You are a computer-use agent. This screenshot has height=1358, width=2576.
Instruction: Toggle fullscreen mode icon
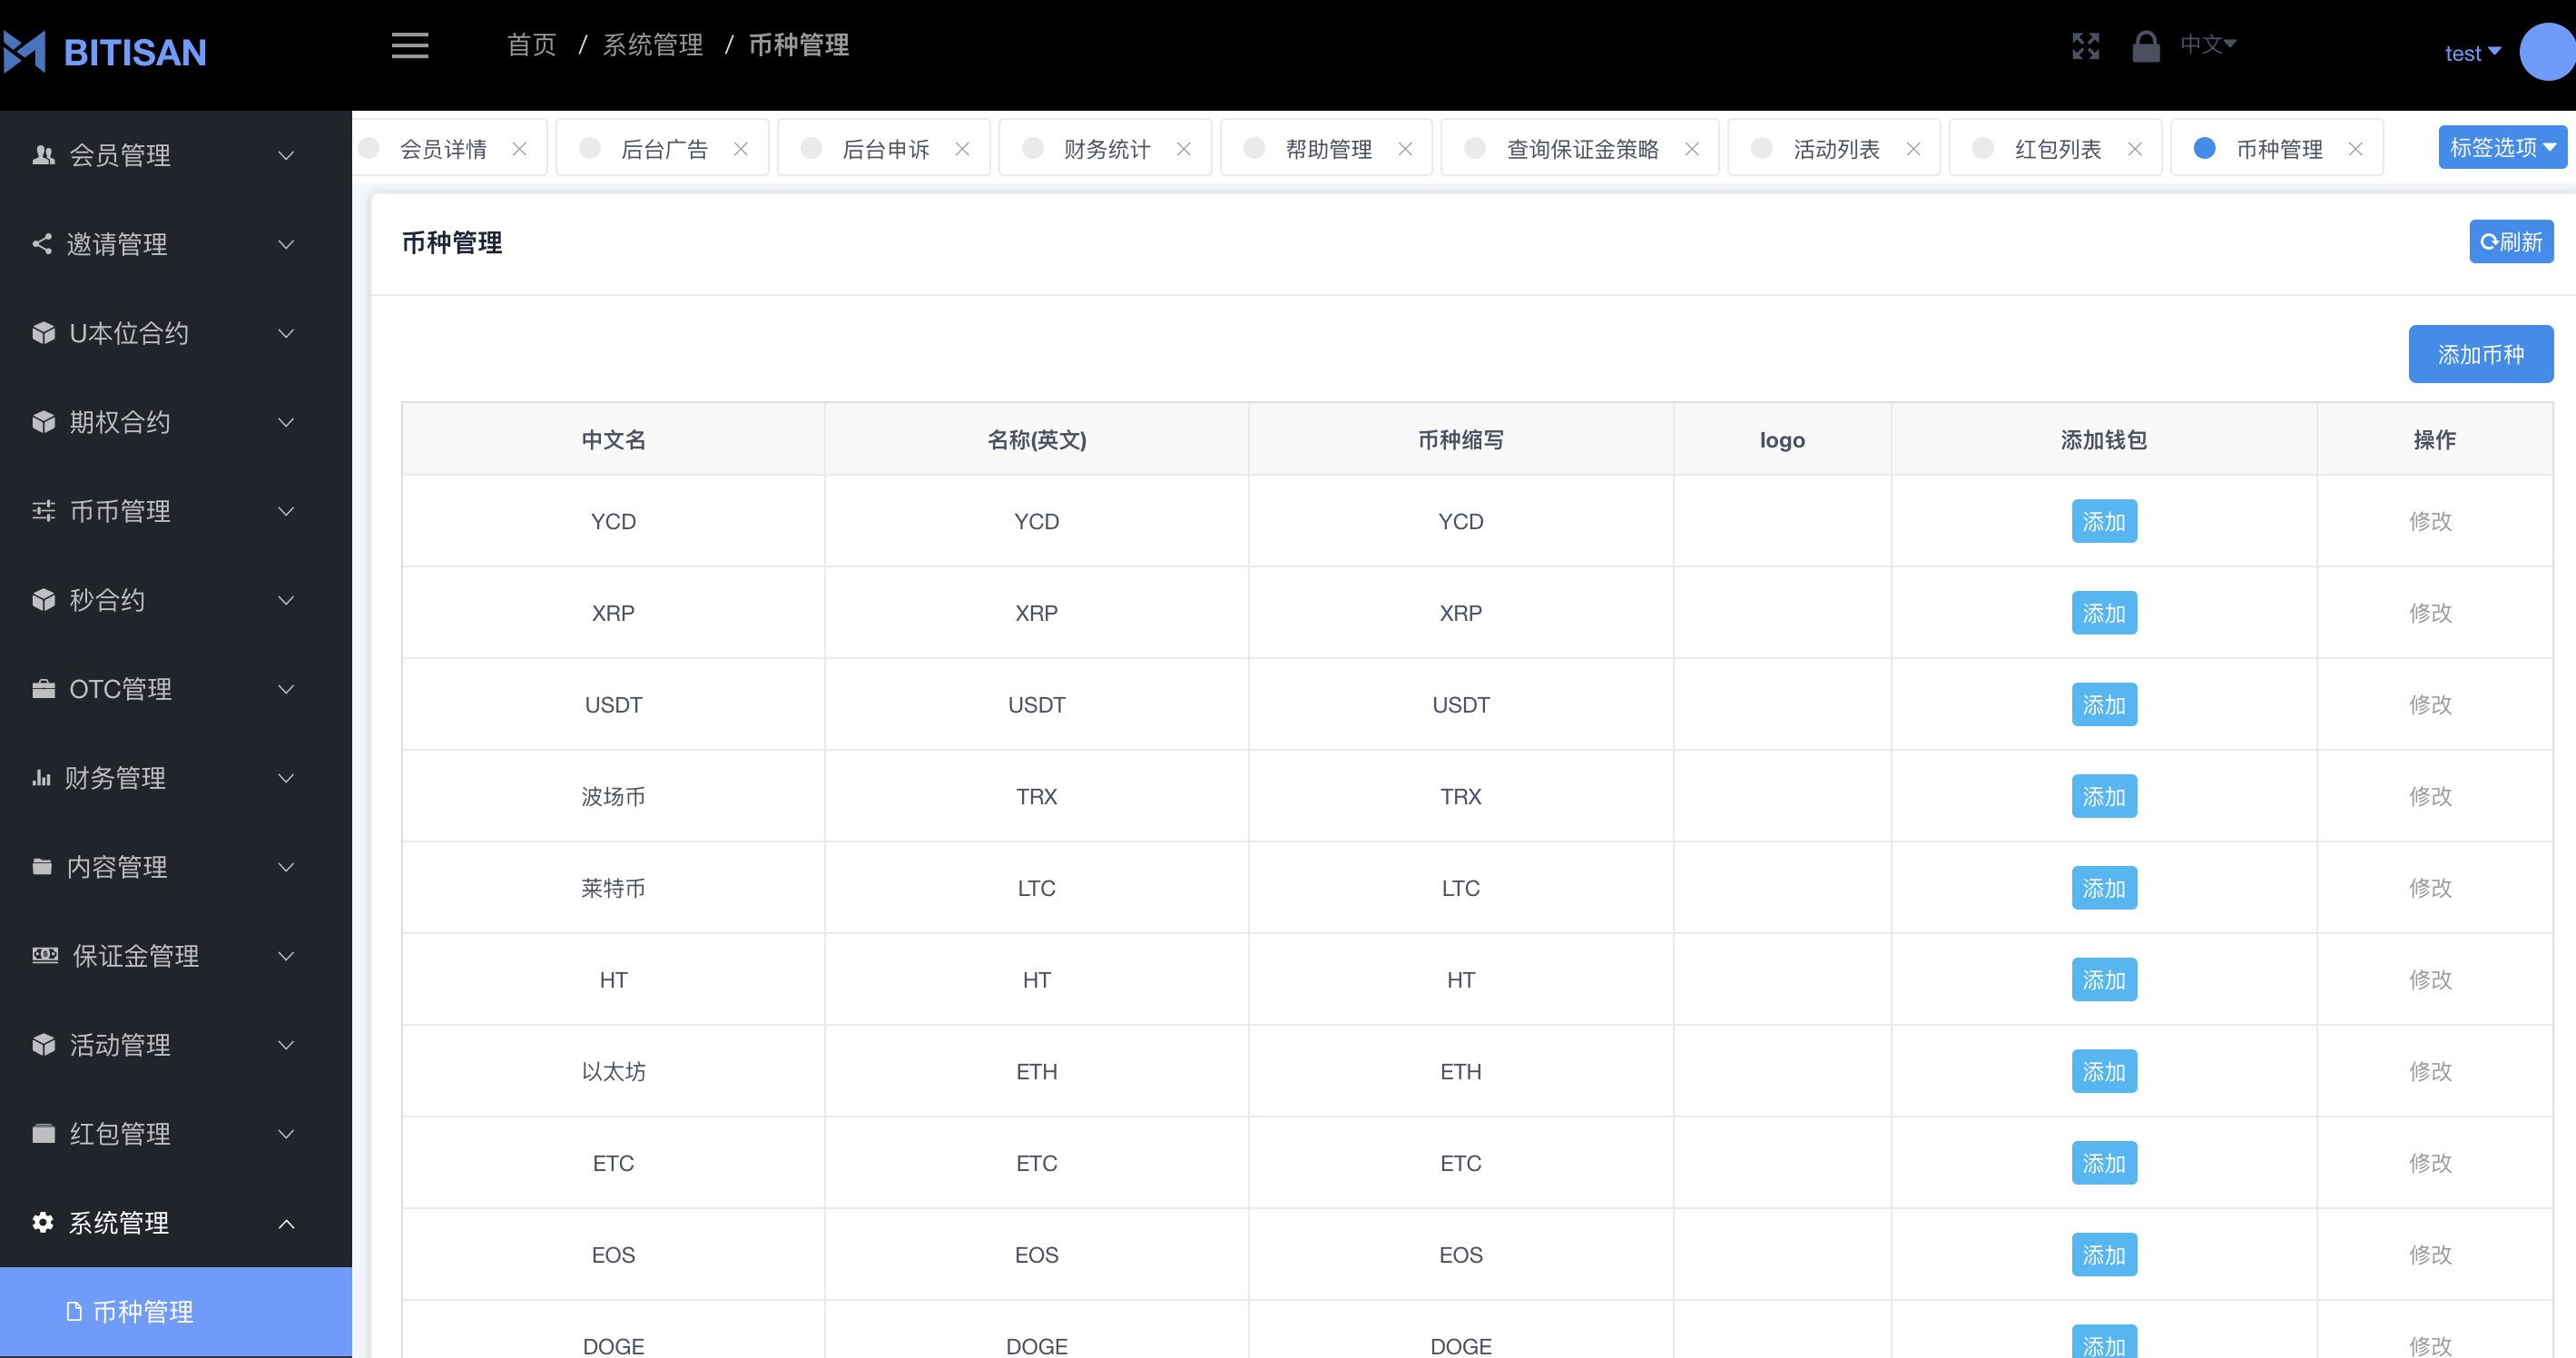pos(2085,46)
